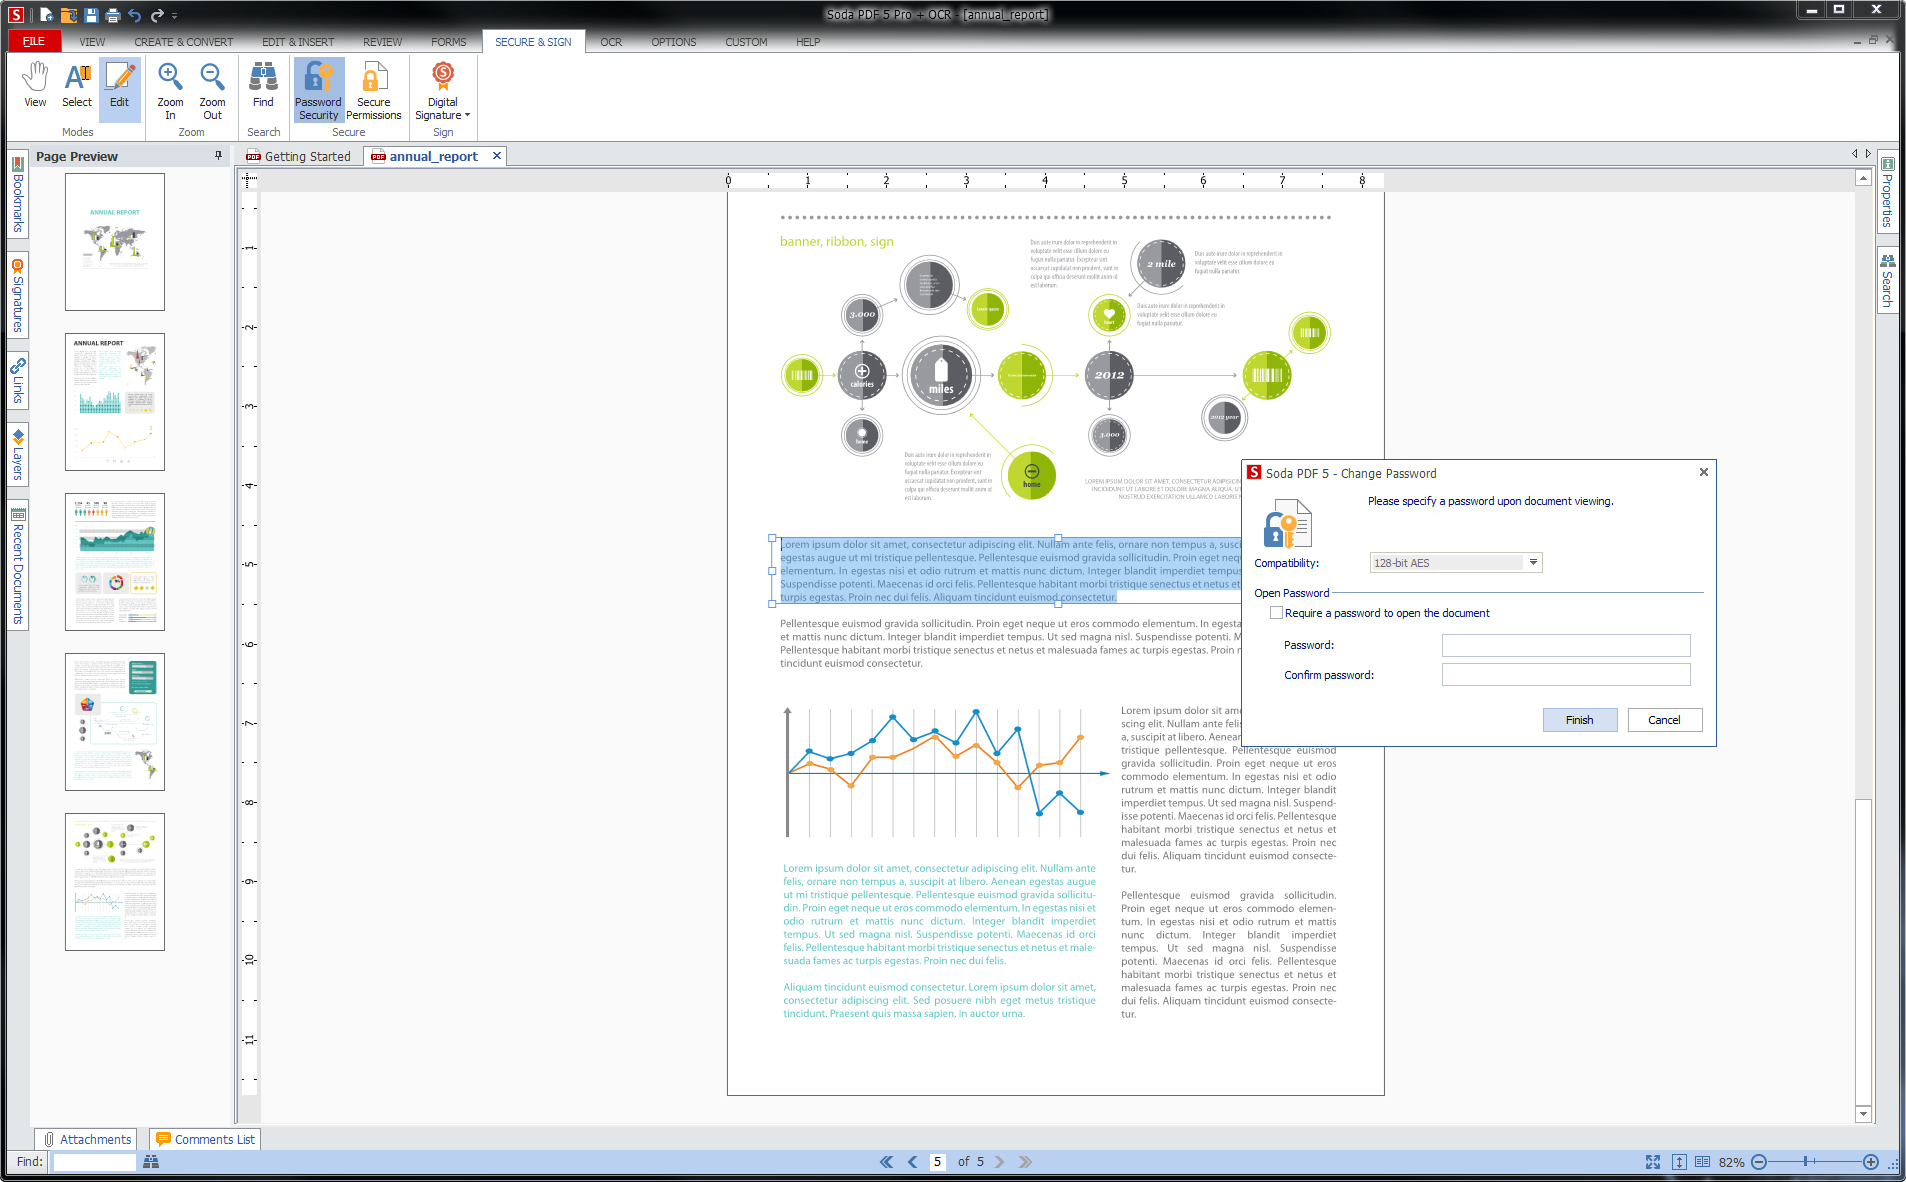Open the HELP ribbon tab
1906x1182 pixels.
[x=808, y=42]
